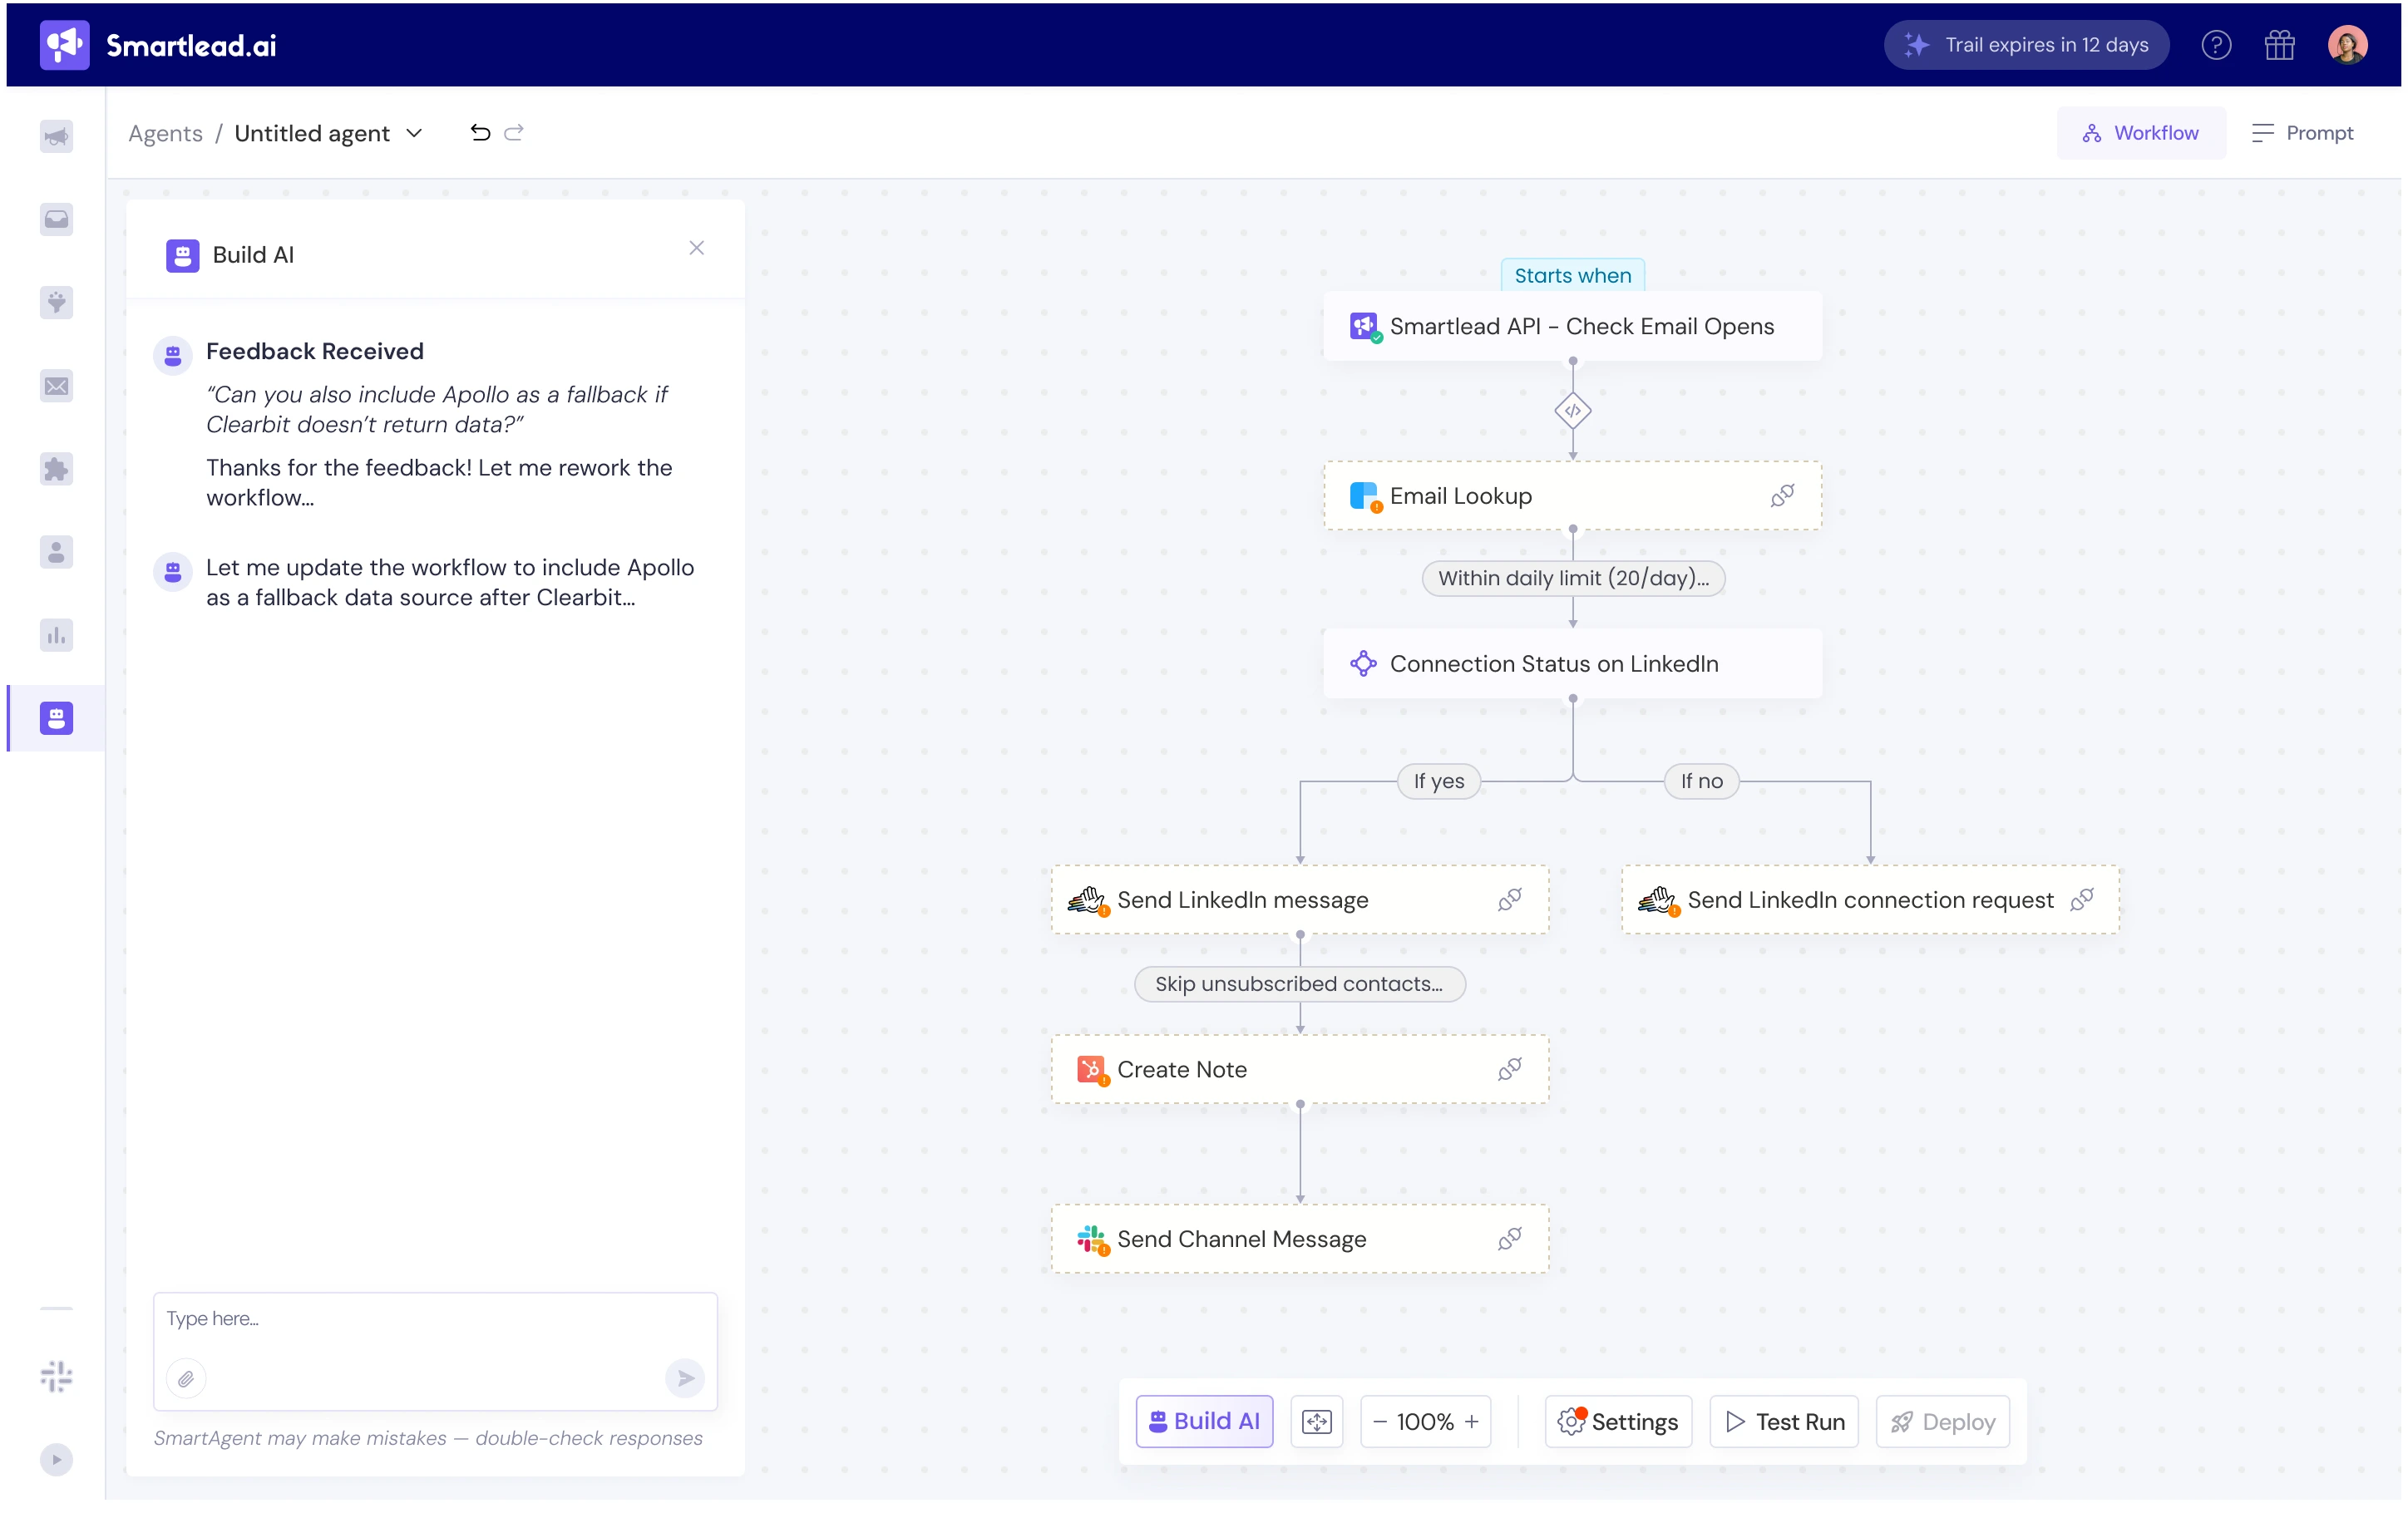Switch to the Prompt tab
The height and width of the screenshot is (1513, 2408).
[2302, 133]
